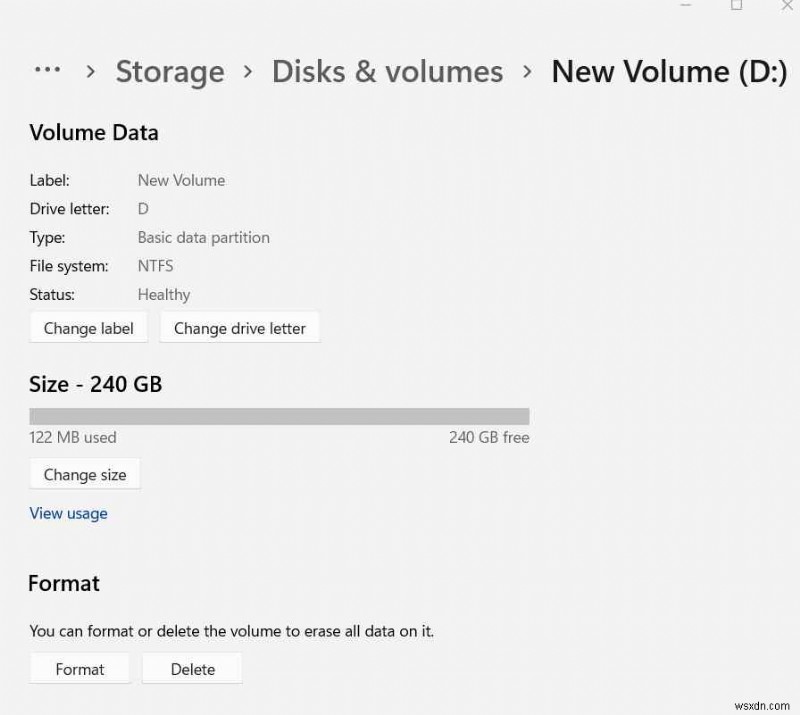Expand the chevron after the ellipsis
800x715 pixels.
click(x=90, y=71)
